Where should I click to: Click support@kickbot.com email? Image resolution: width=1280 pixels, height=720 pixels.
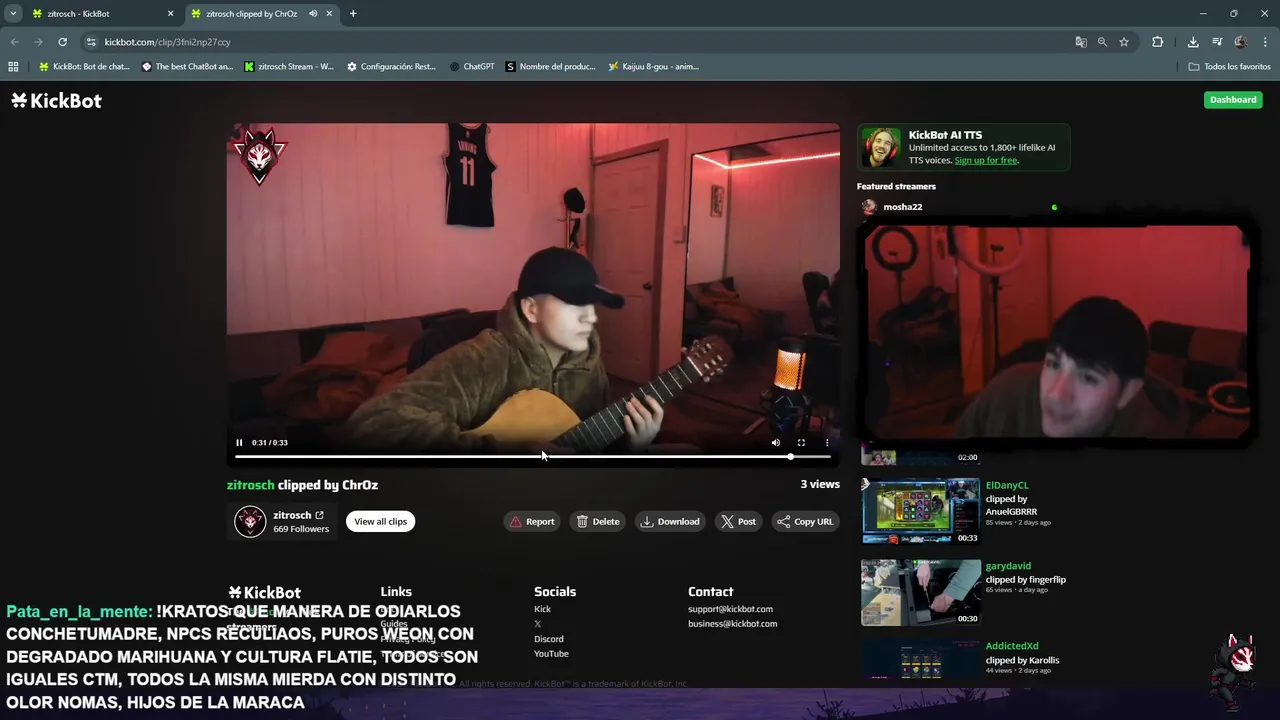[x=730, y=609]
